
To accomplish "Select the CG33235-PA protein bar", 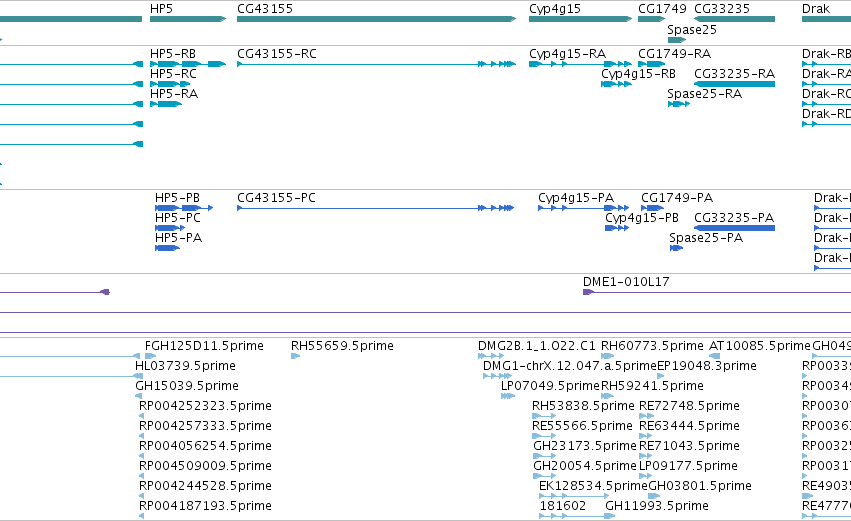I will point(735,228).
